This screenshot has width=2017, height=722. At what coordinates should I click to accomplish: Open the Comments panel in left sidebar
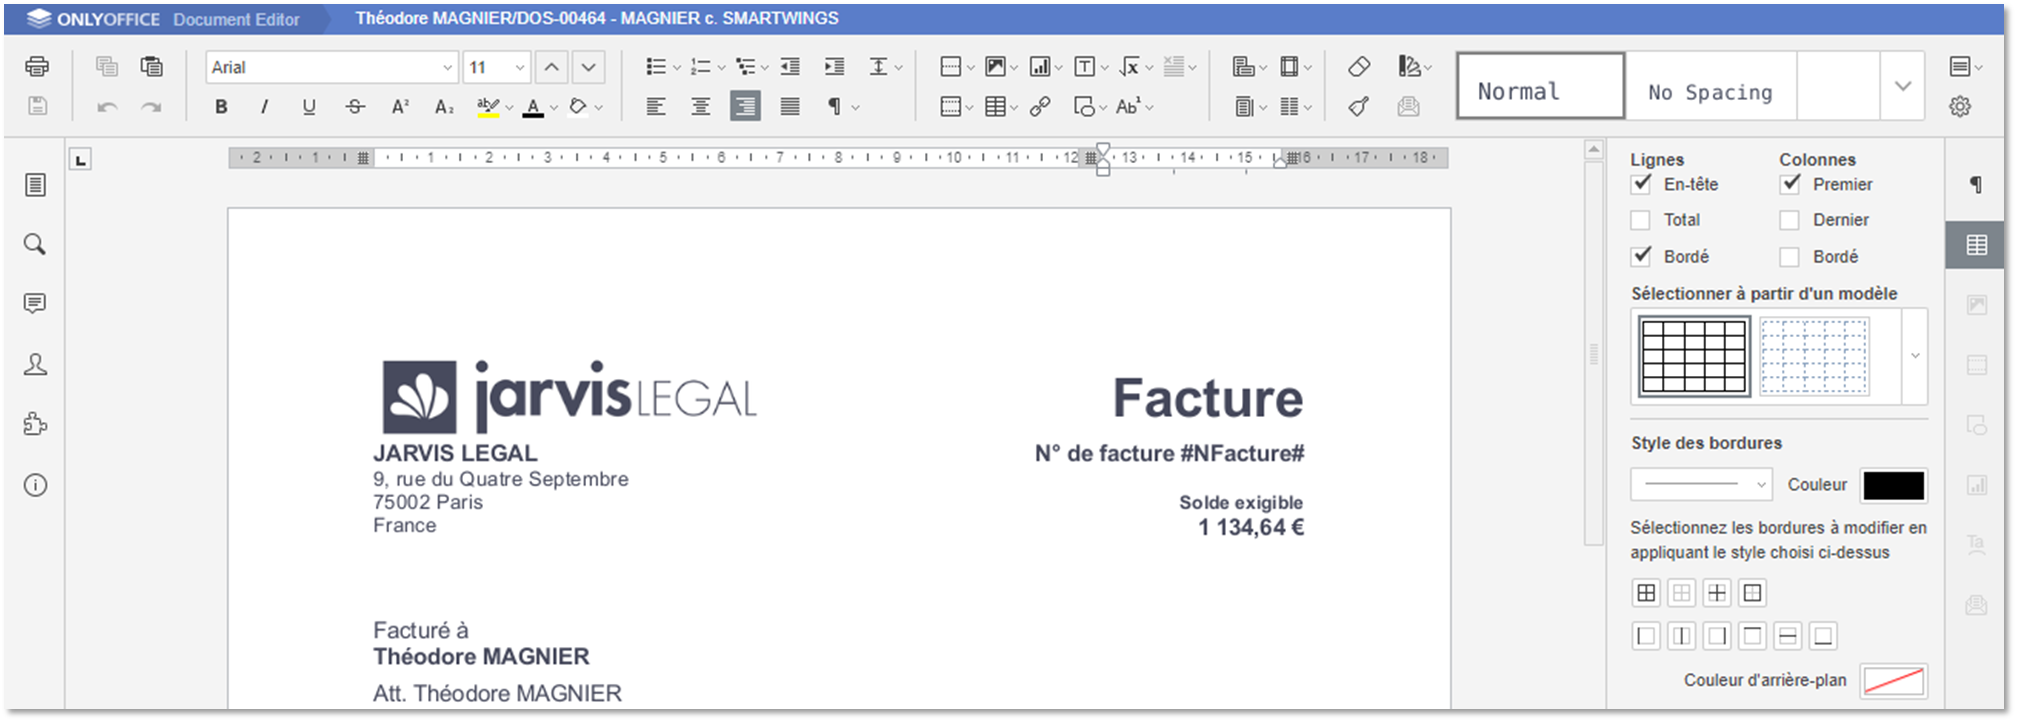tap(35, 304)
